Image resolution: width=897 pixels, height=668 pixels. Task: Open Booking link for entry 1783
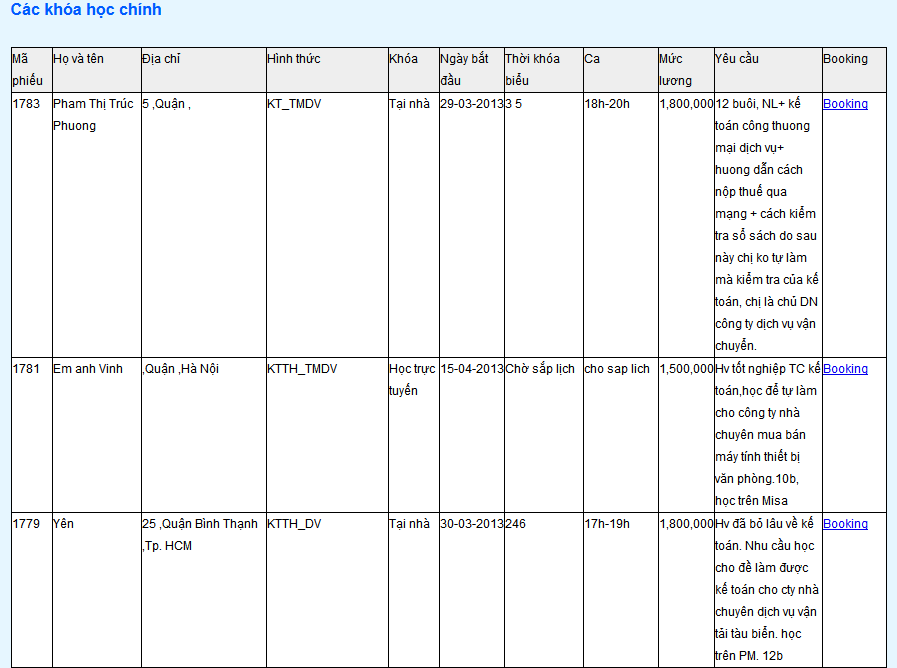pos(845,104)
